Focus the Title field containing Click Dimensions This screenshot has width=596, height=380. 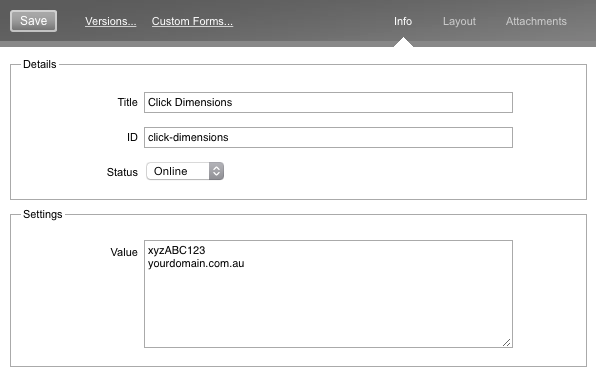pyautogui.click(x=328, y=103)
